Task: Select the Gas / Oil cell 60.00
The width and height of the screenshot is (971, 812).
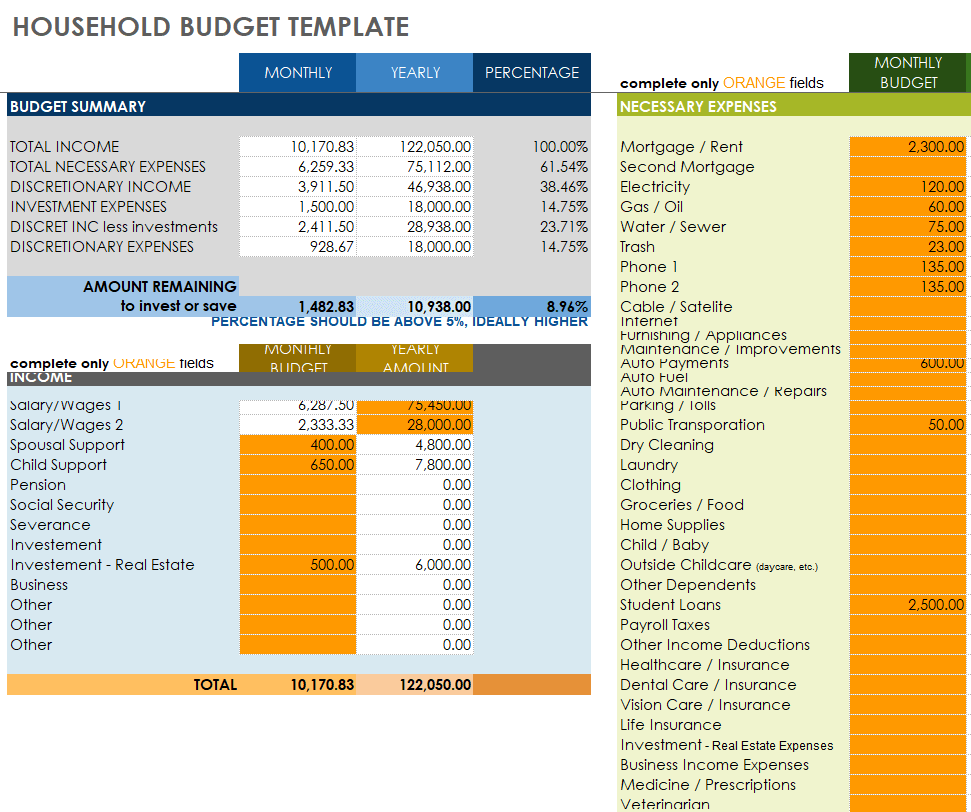Action: coord(907,207)
